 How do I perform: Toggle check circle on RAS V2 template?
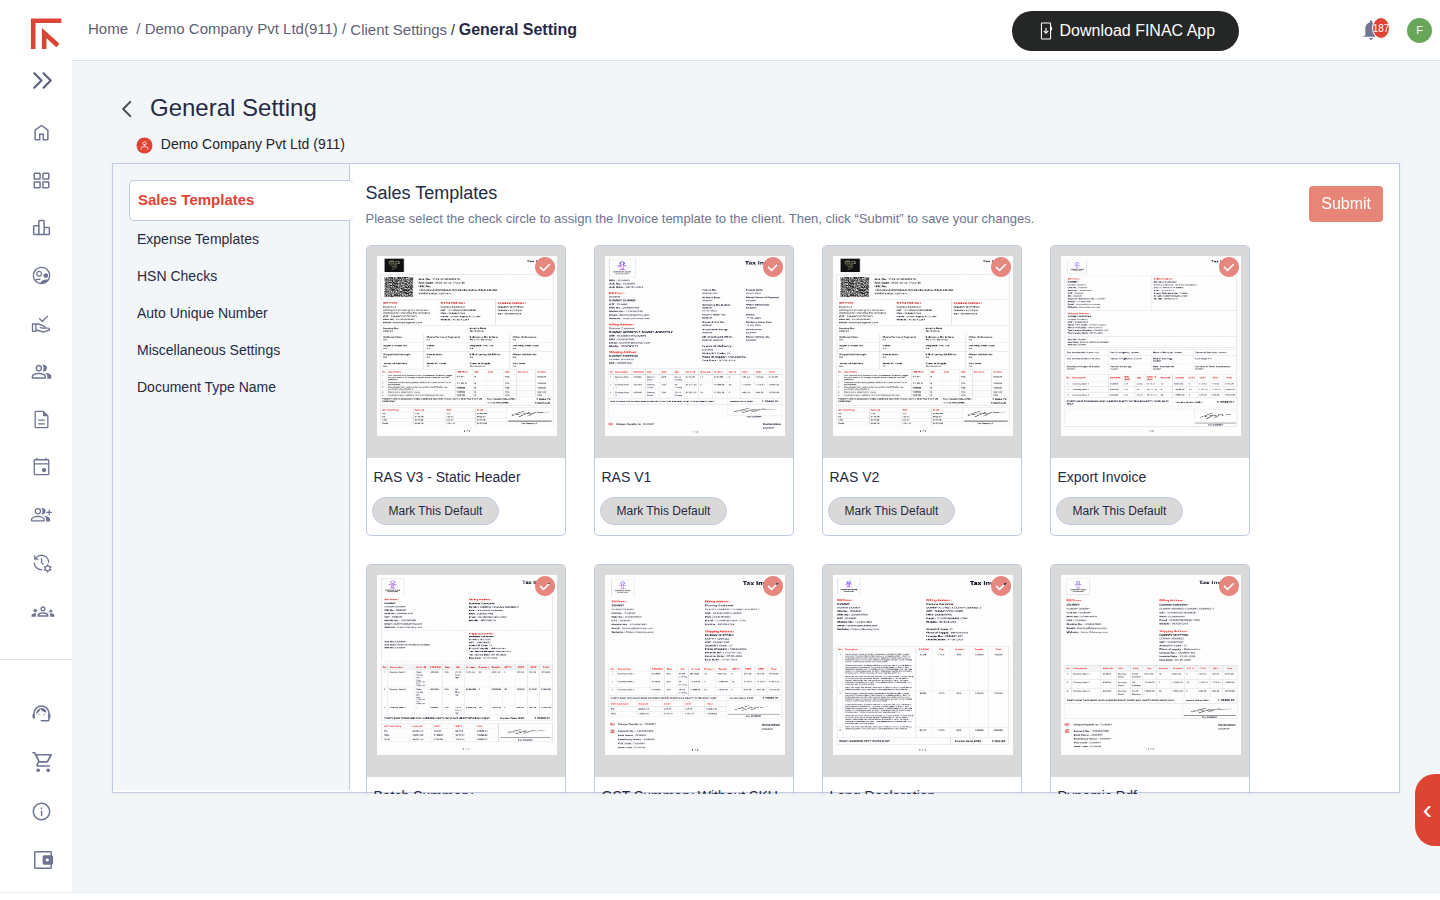tap(1001, 267)
